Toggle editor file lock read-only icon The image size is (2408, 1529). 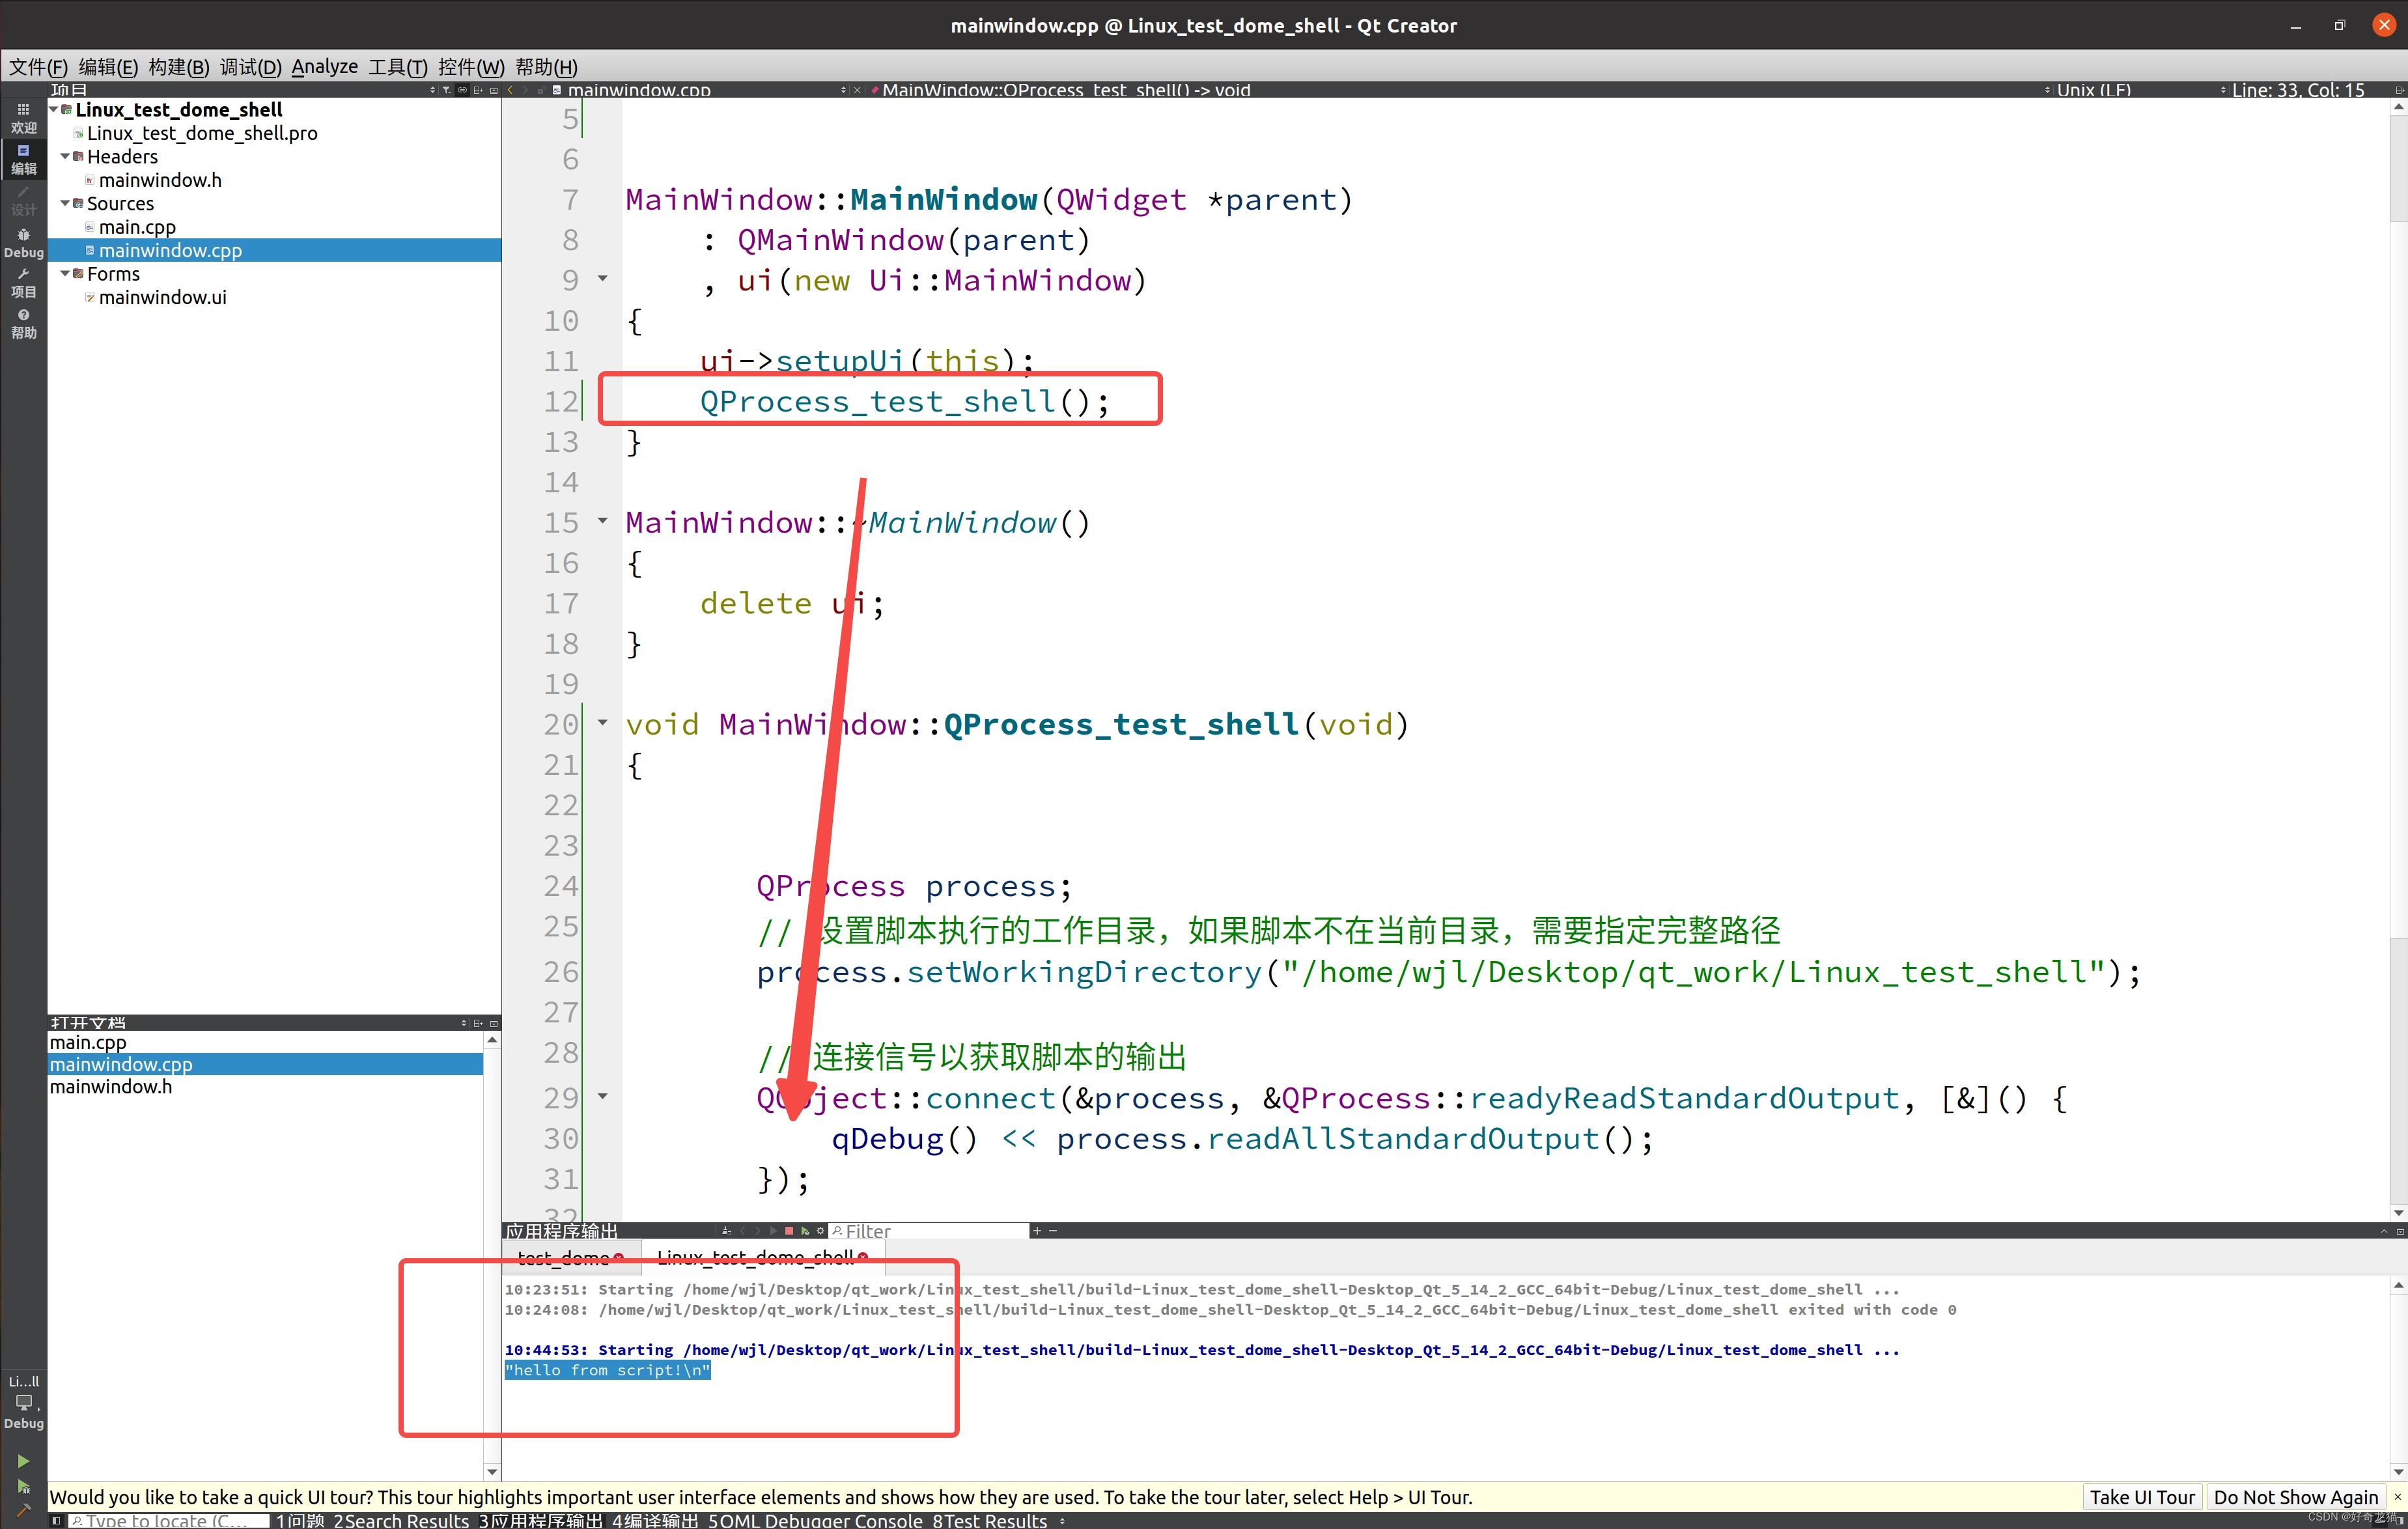541,90
